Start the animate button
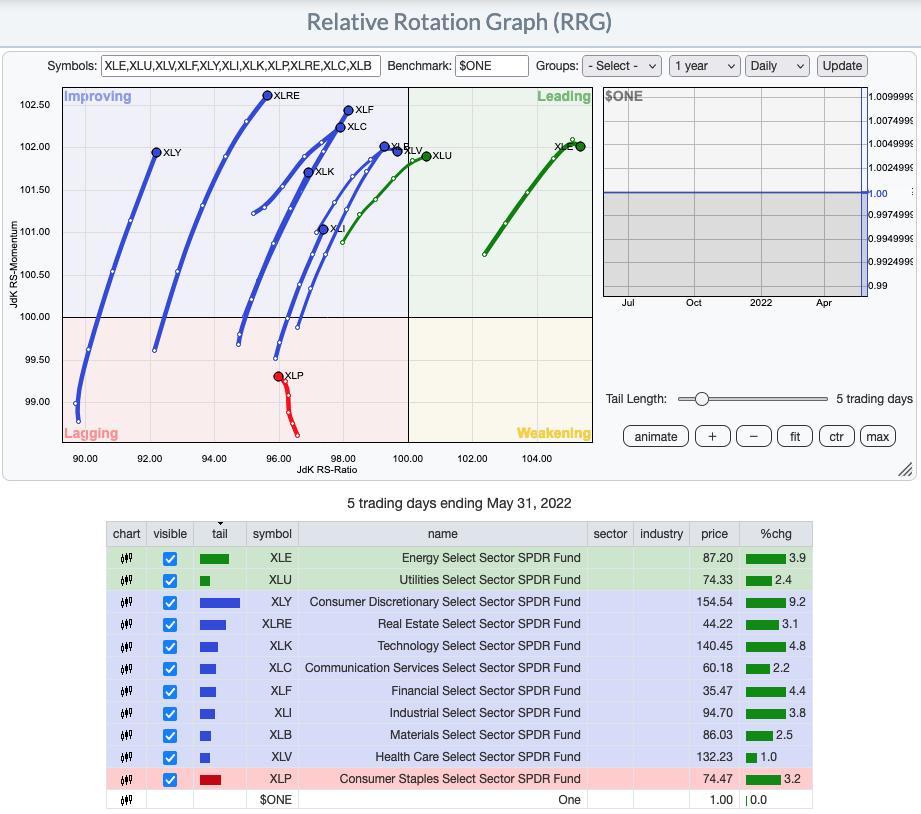 (656, 436)
